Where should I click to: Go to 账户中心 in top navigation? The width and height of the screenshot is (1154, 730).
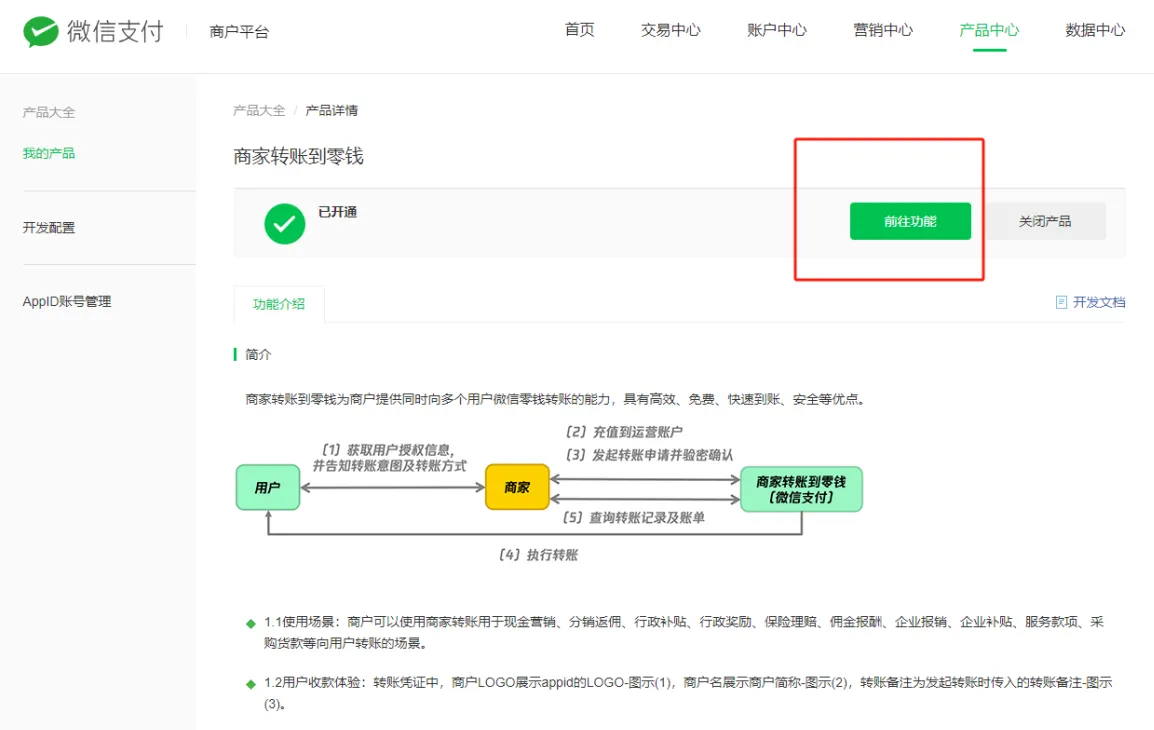tap(776, 30)
